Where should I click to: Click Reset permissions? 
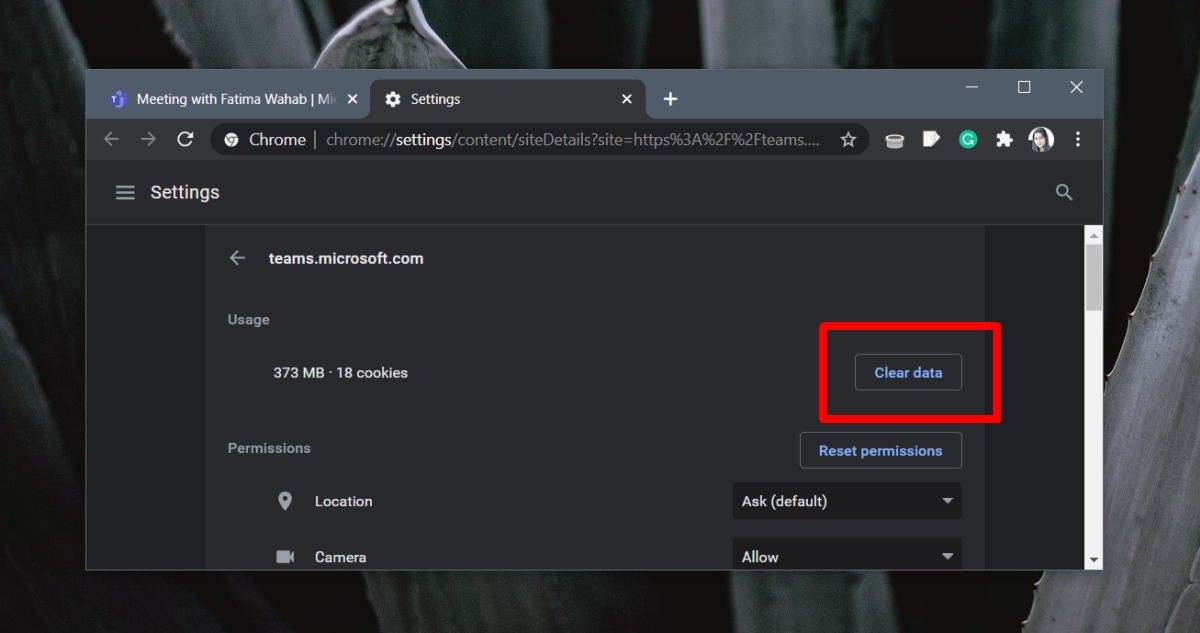[880, 450]
